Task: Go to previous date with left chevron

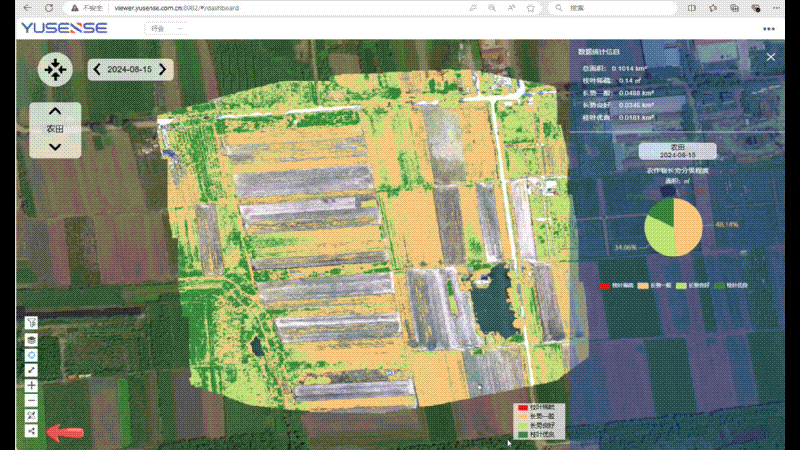Action: pyautogui.click(x=97, y=69)
